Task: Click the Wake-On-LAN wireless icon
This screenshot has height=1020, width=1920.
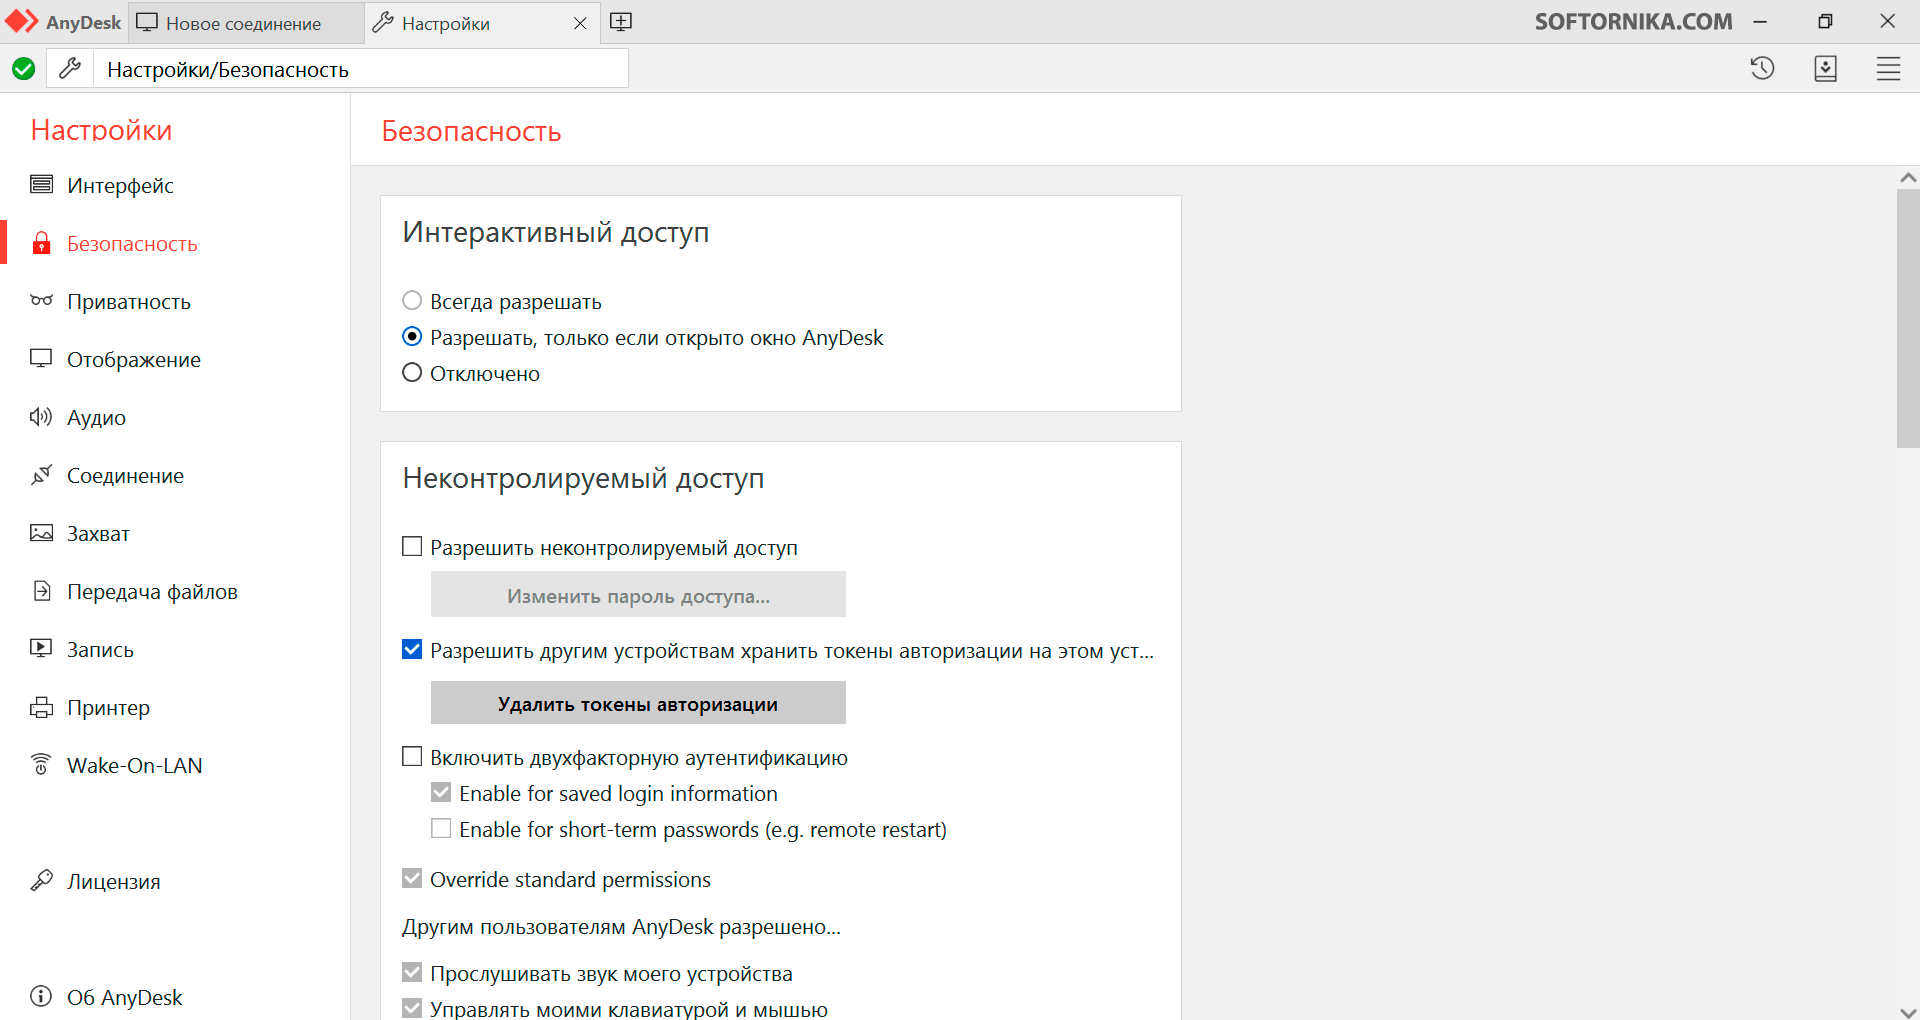Action: coord(41,764)
